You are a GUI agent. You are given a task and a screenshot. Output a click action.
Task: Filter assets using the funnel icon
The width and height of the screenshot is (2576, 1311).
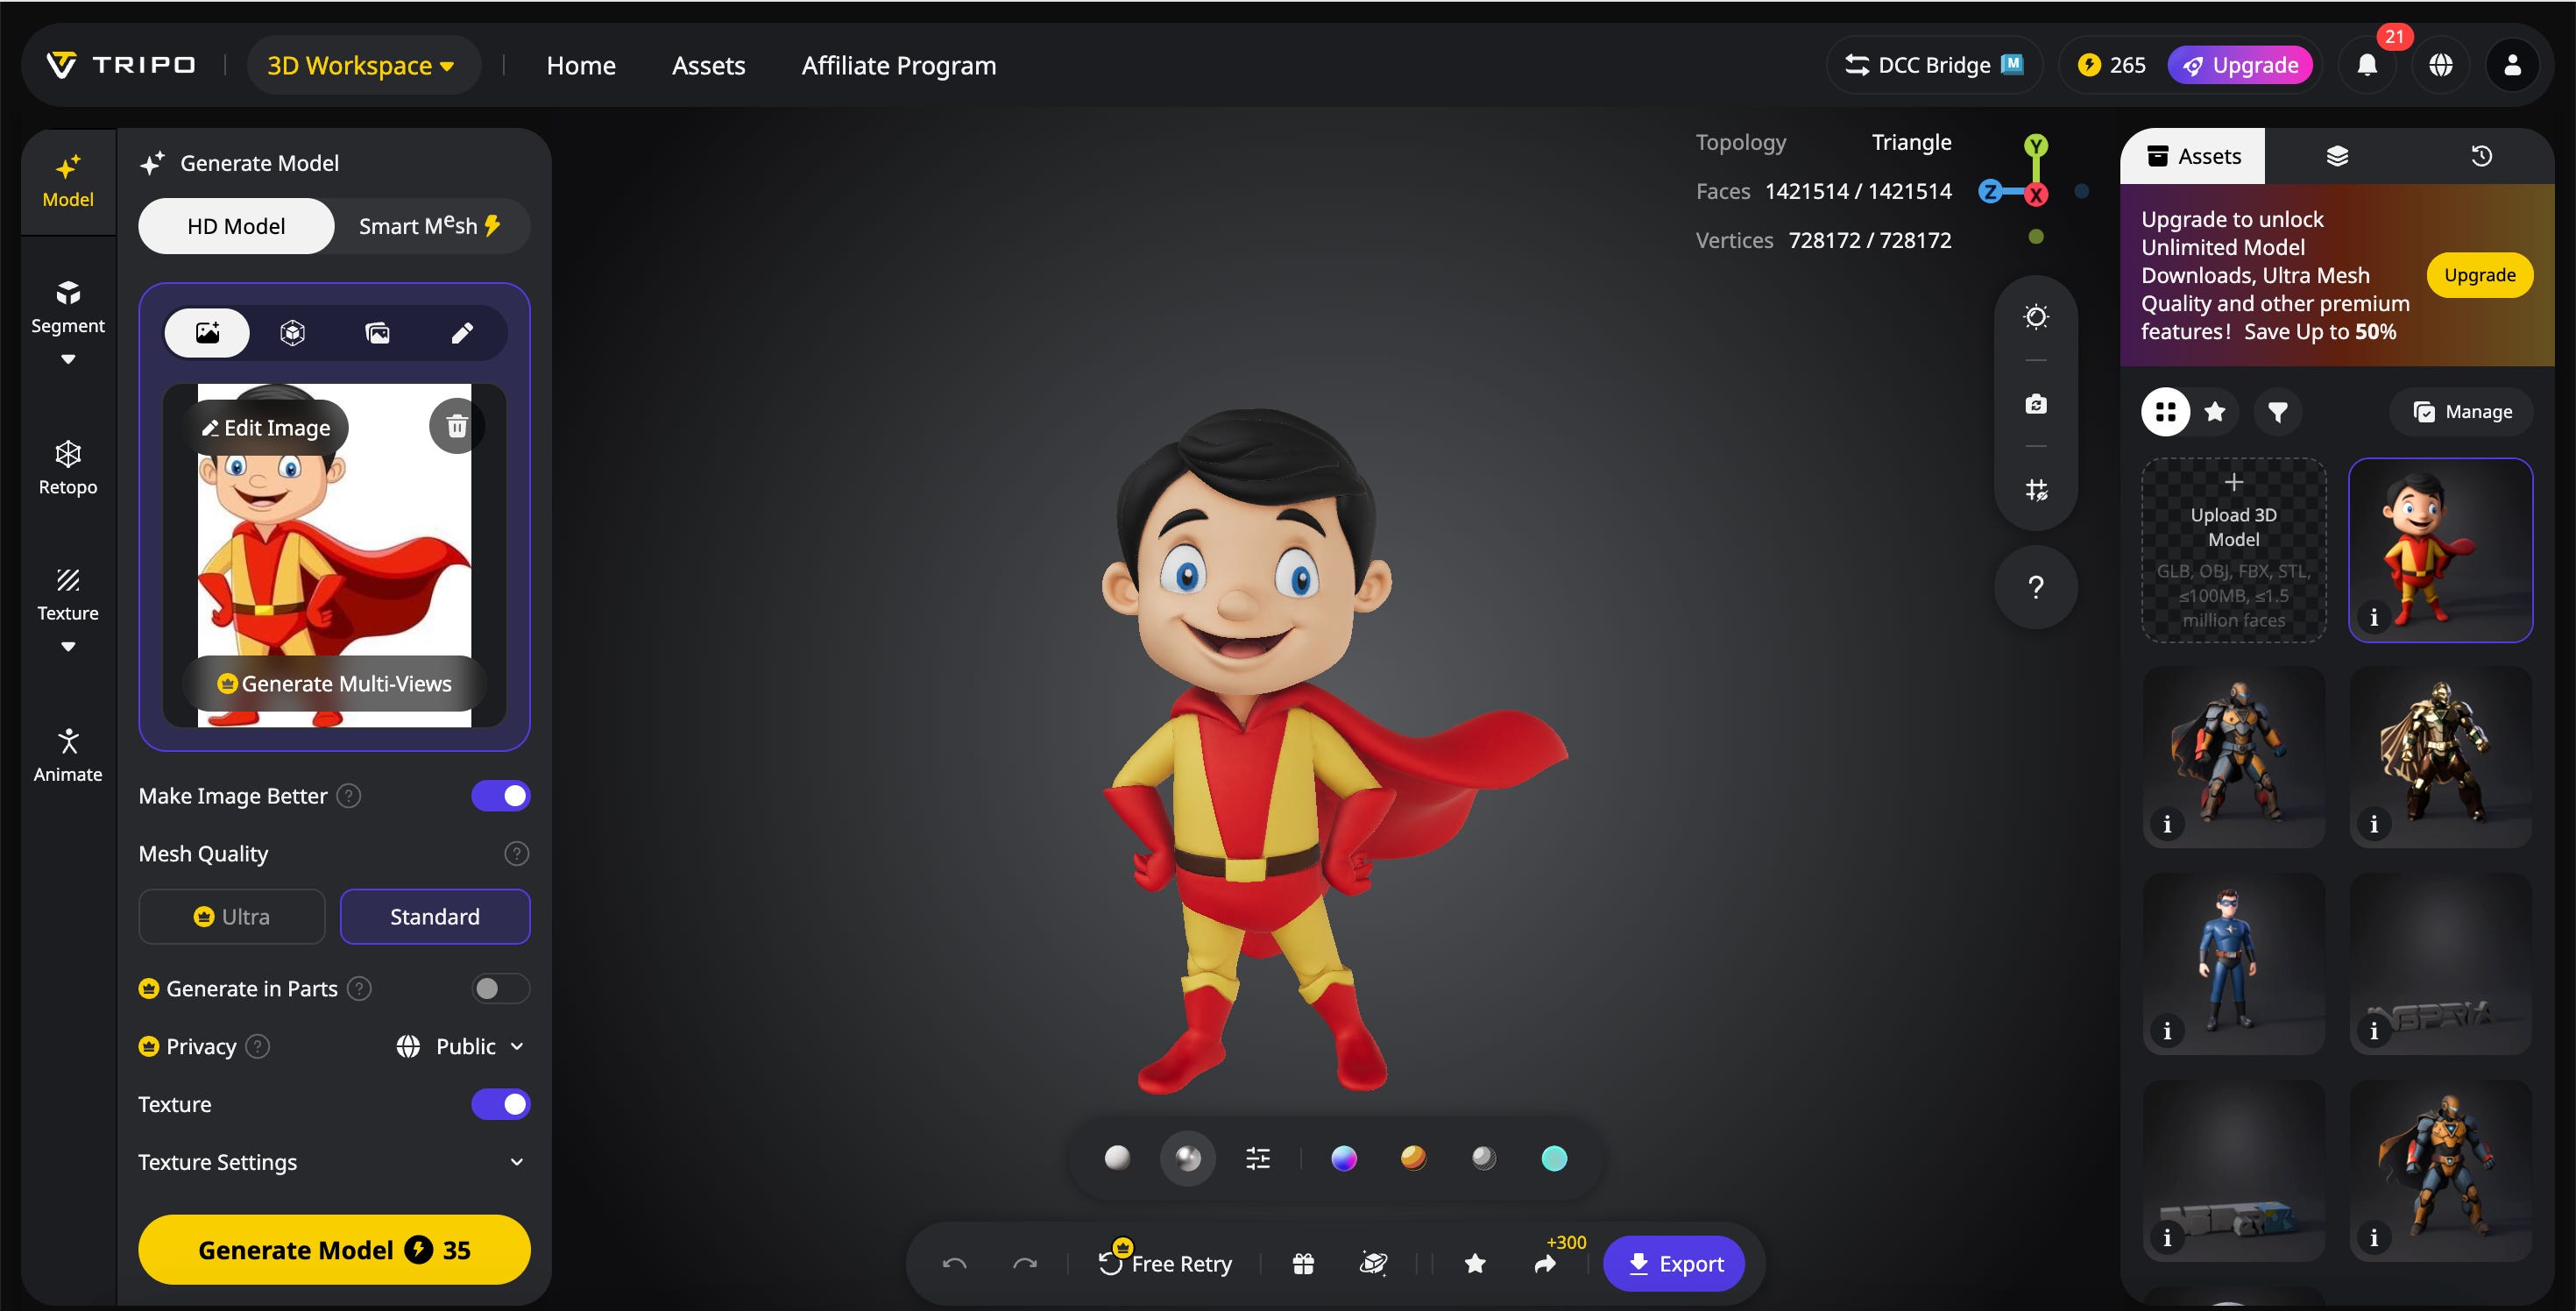tap(2278, 412)
